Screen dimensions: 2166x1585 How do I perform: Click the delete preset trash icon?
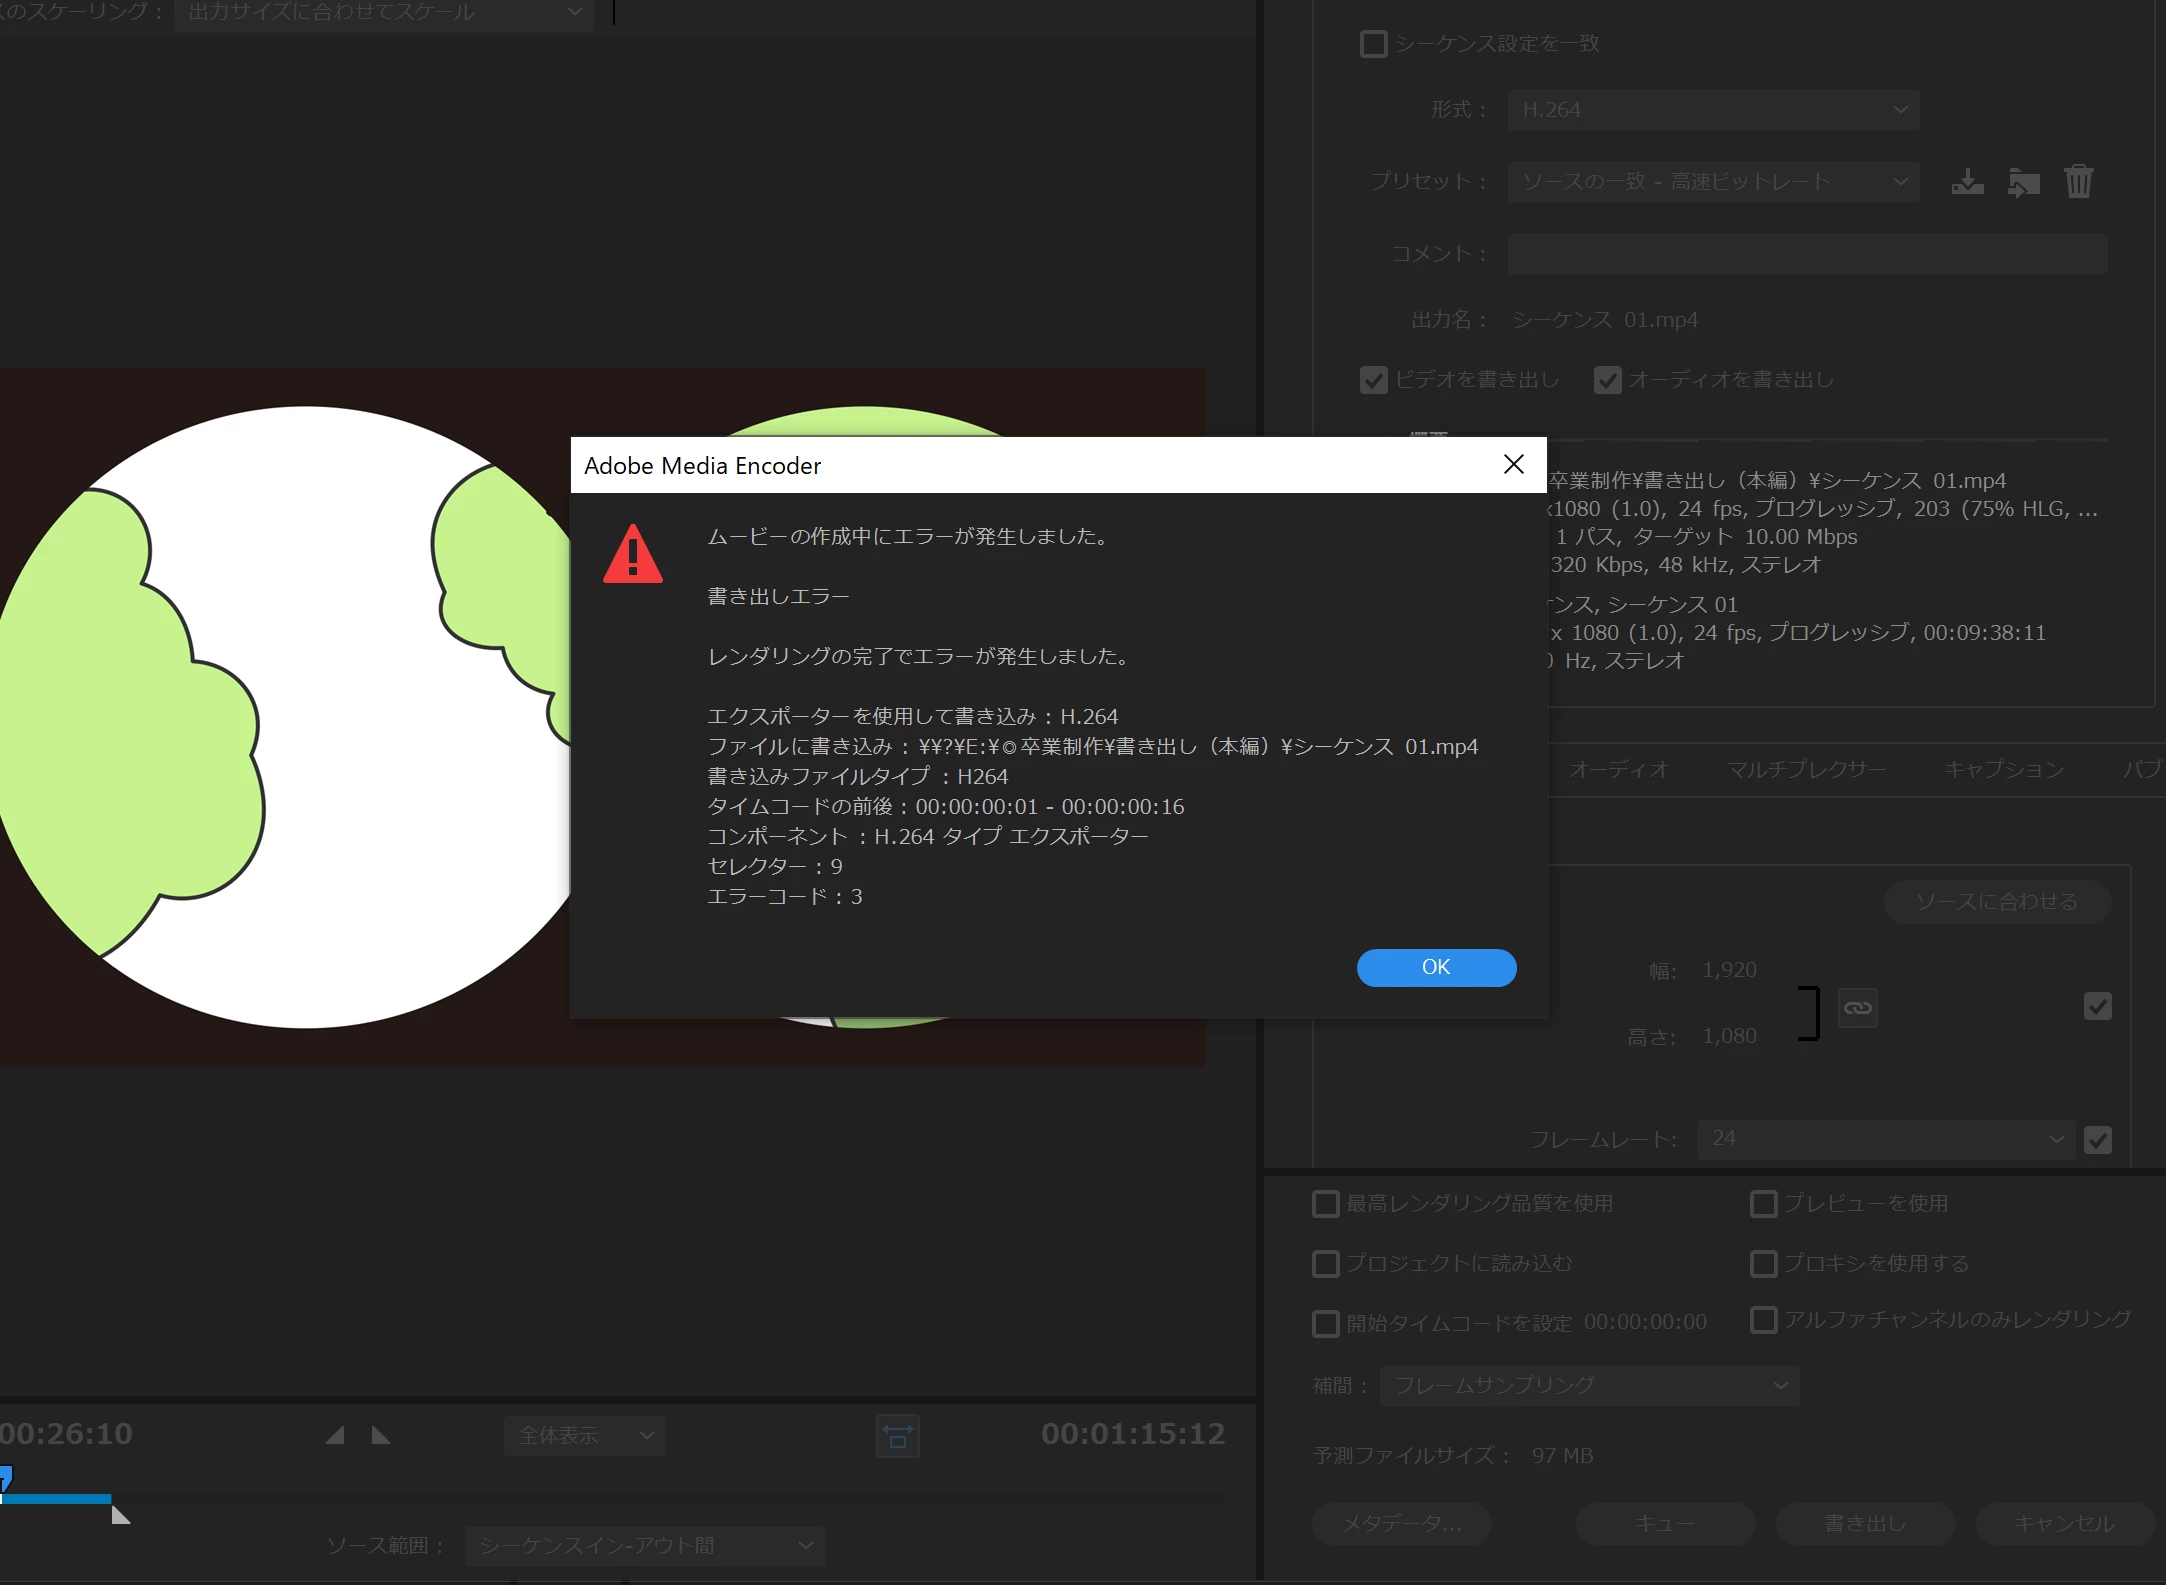click(x=2078, y=182)
